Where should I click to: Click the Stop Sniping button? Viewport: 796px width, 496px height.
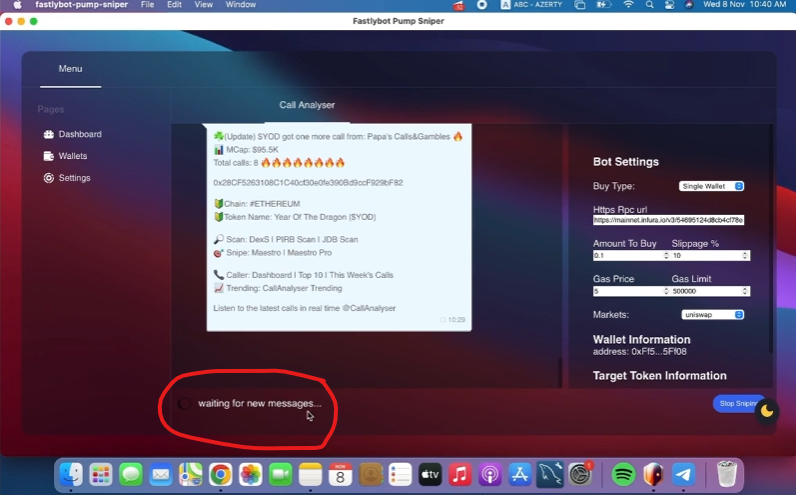[736, 403]
